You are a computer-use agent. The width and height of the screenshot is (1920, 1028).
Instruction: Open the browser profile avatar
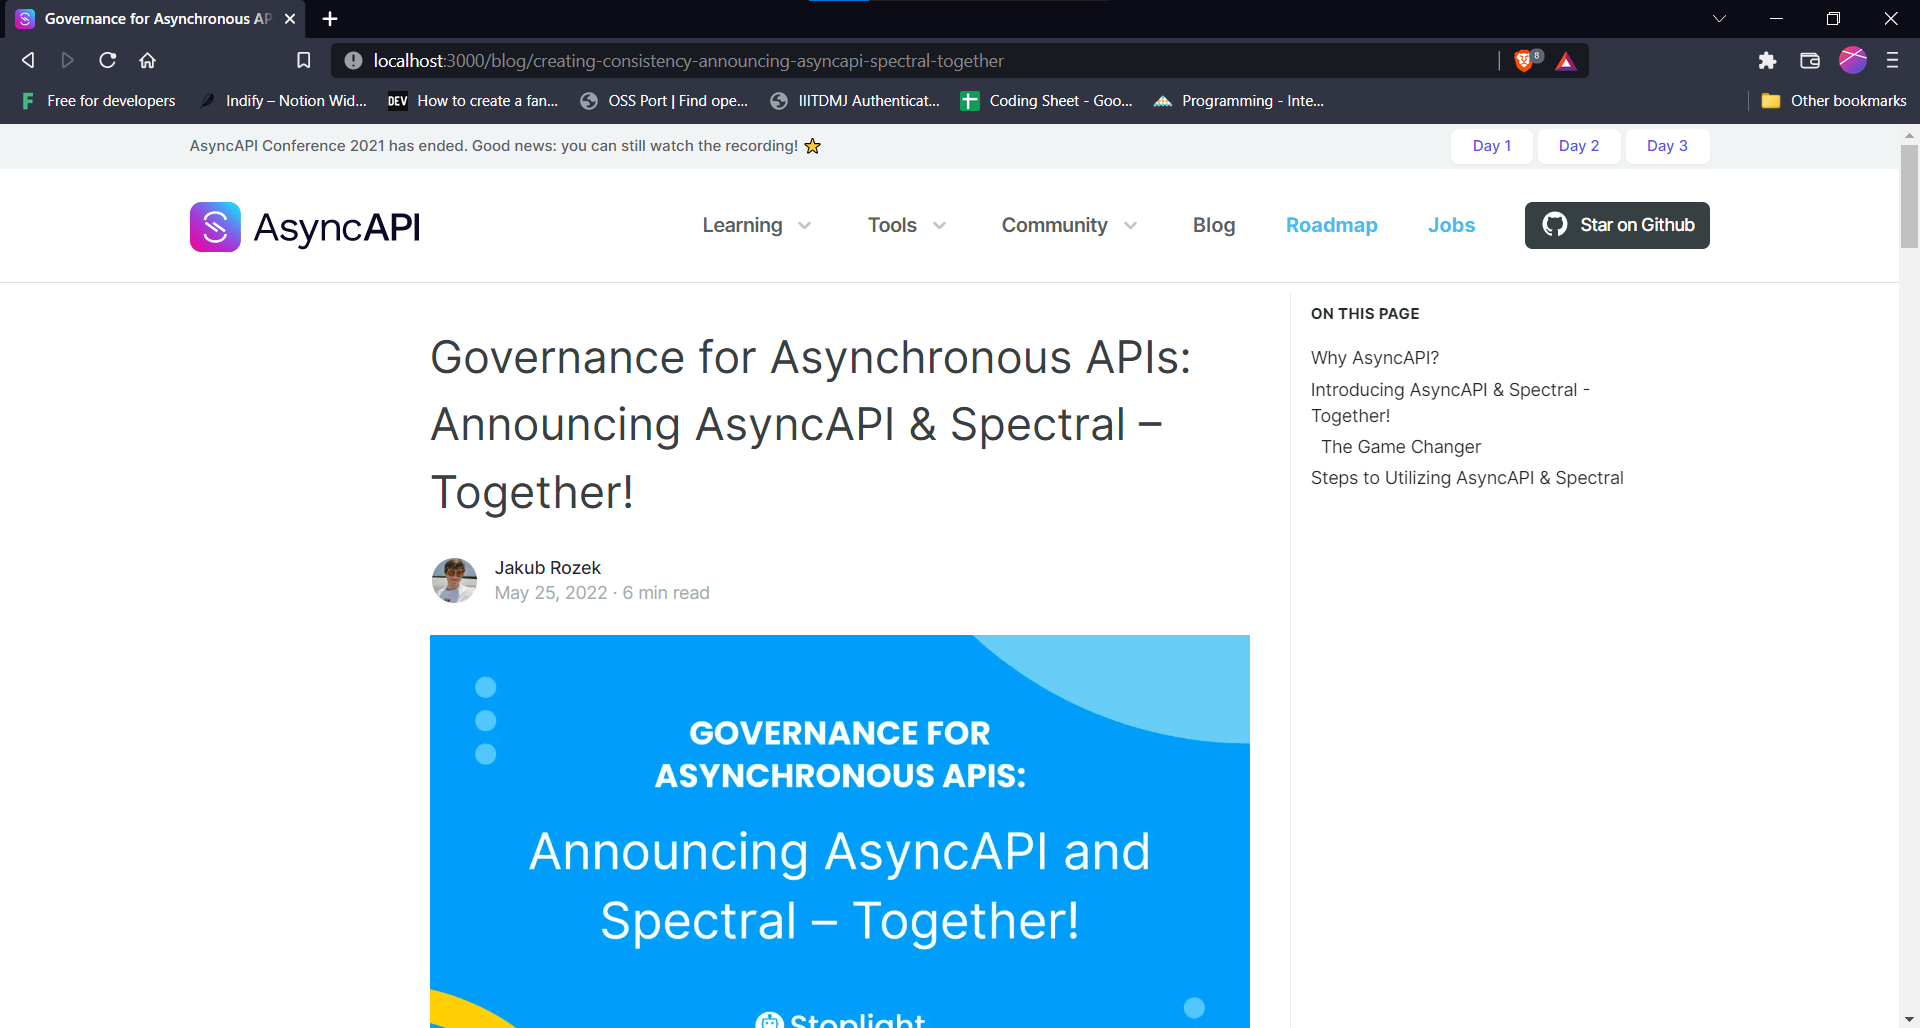point(1852,61)
